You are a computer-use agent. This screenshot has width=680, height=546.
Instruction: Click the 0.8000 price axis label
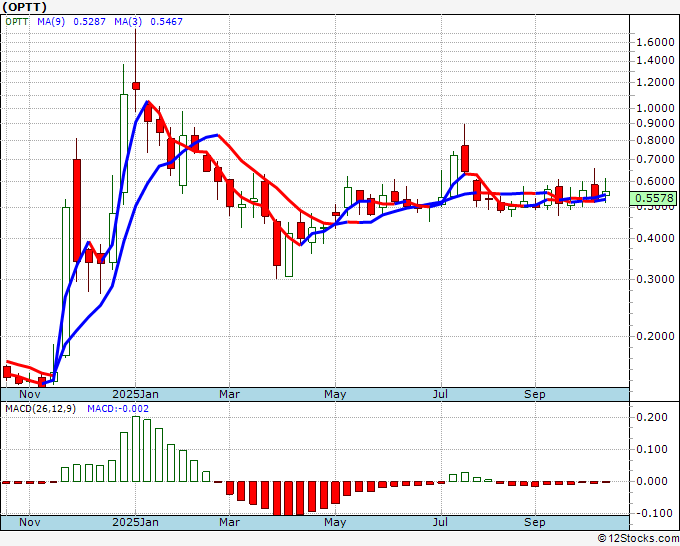[x=655, y=140]
